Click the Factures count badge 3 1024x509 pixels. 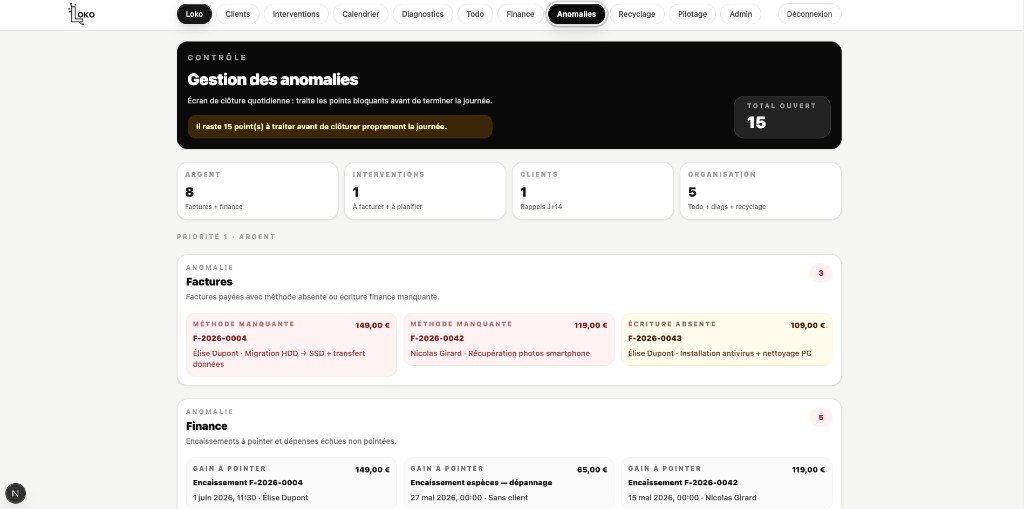[821, 273]
